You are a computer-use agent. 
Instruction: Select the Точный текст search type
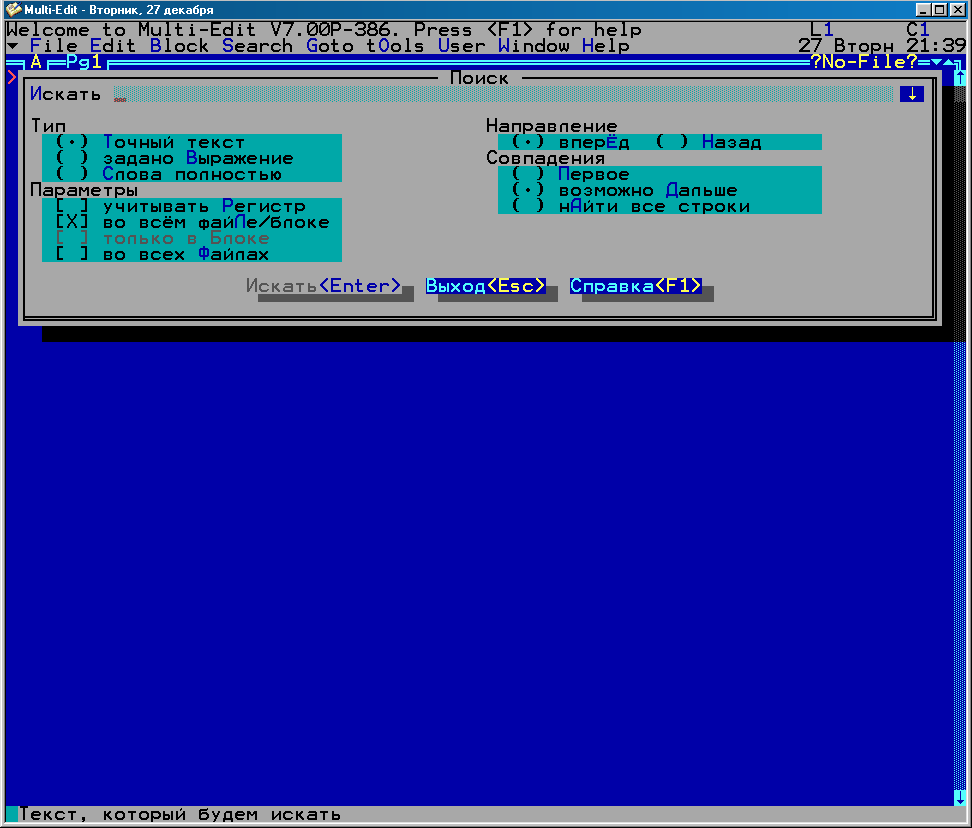(x=150, y=143)
